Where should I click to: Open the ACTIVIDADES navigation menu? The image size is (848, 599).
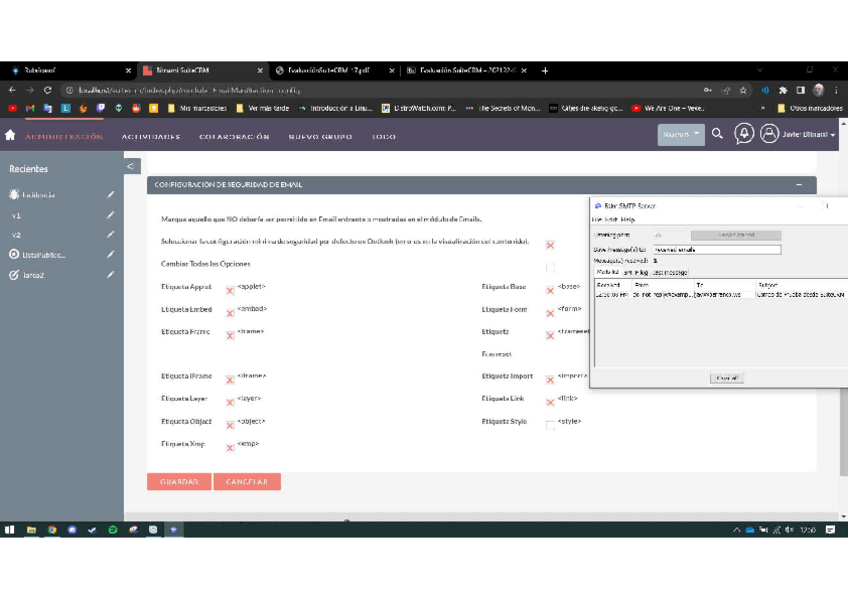[x=151, y=137]
